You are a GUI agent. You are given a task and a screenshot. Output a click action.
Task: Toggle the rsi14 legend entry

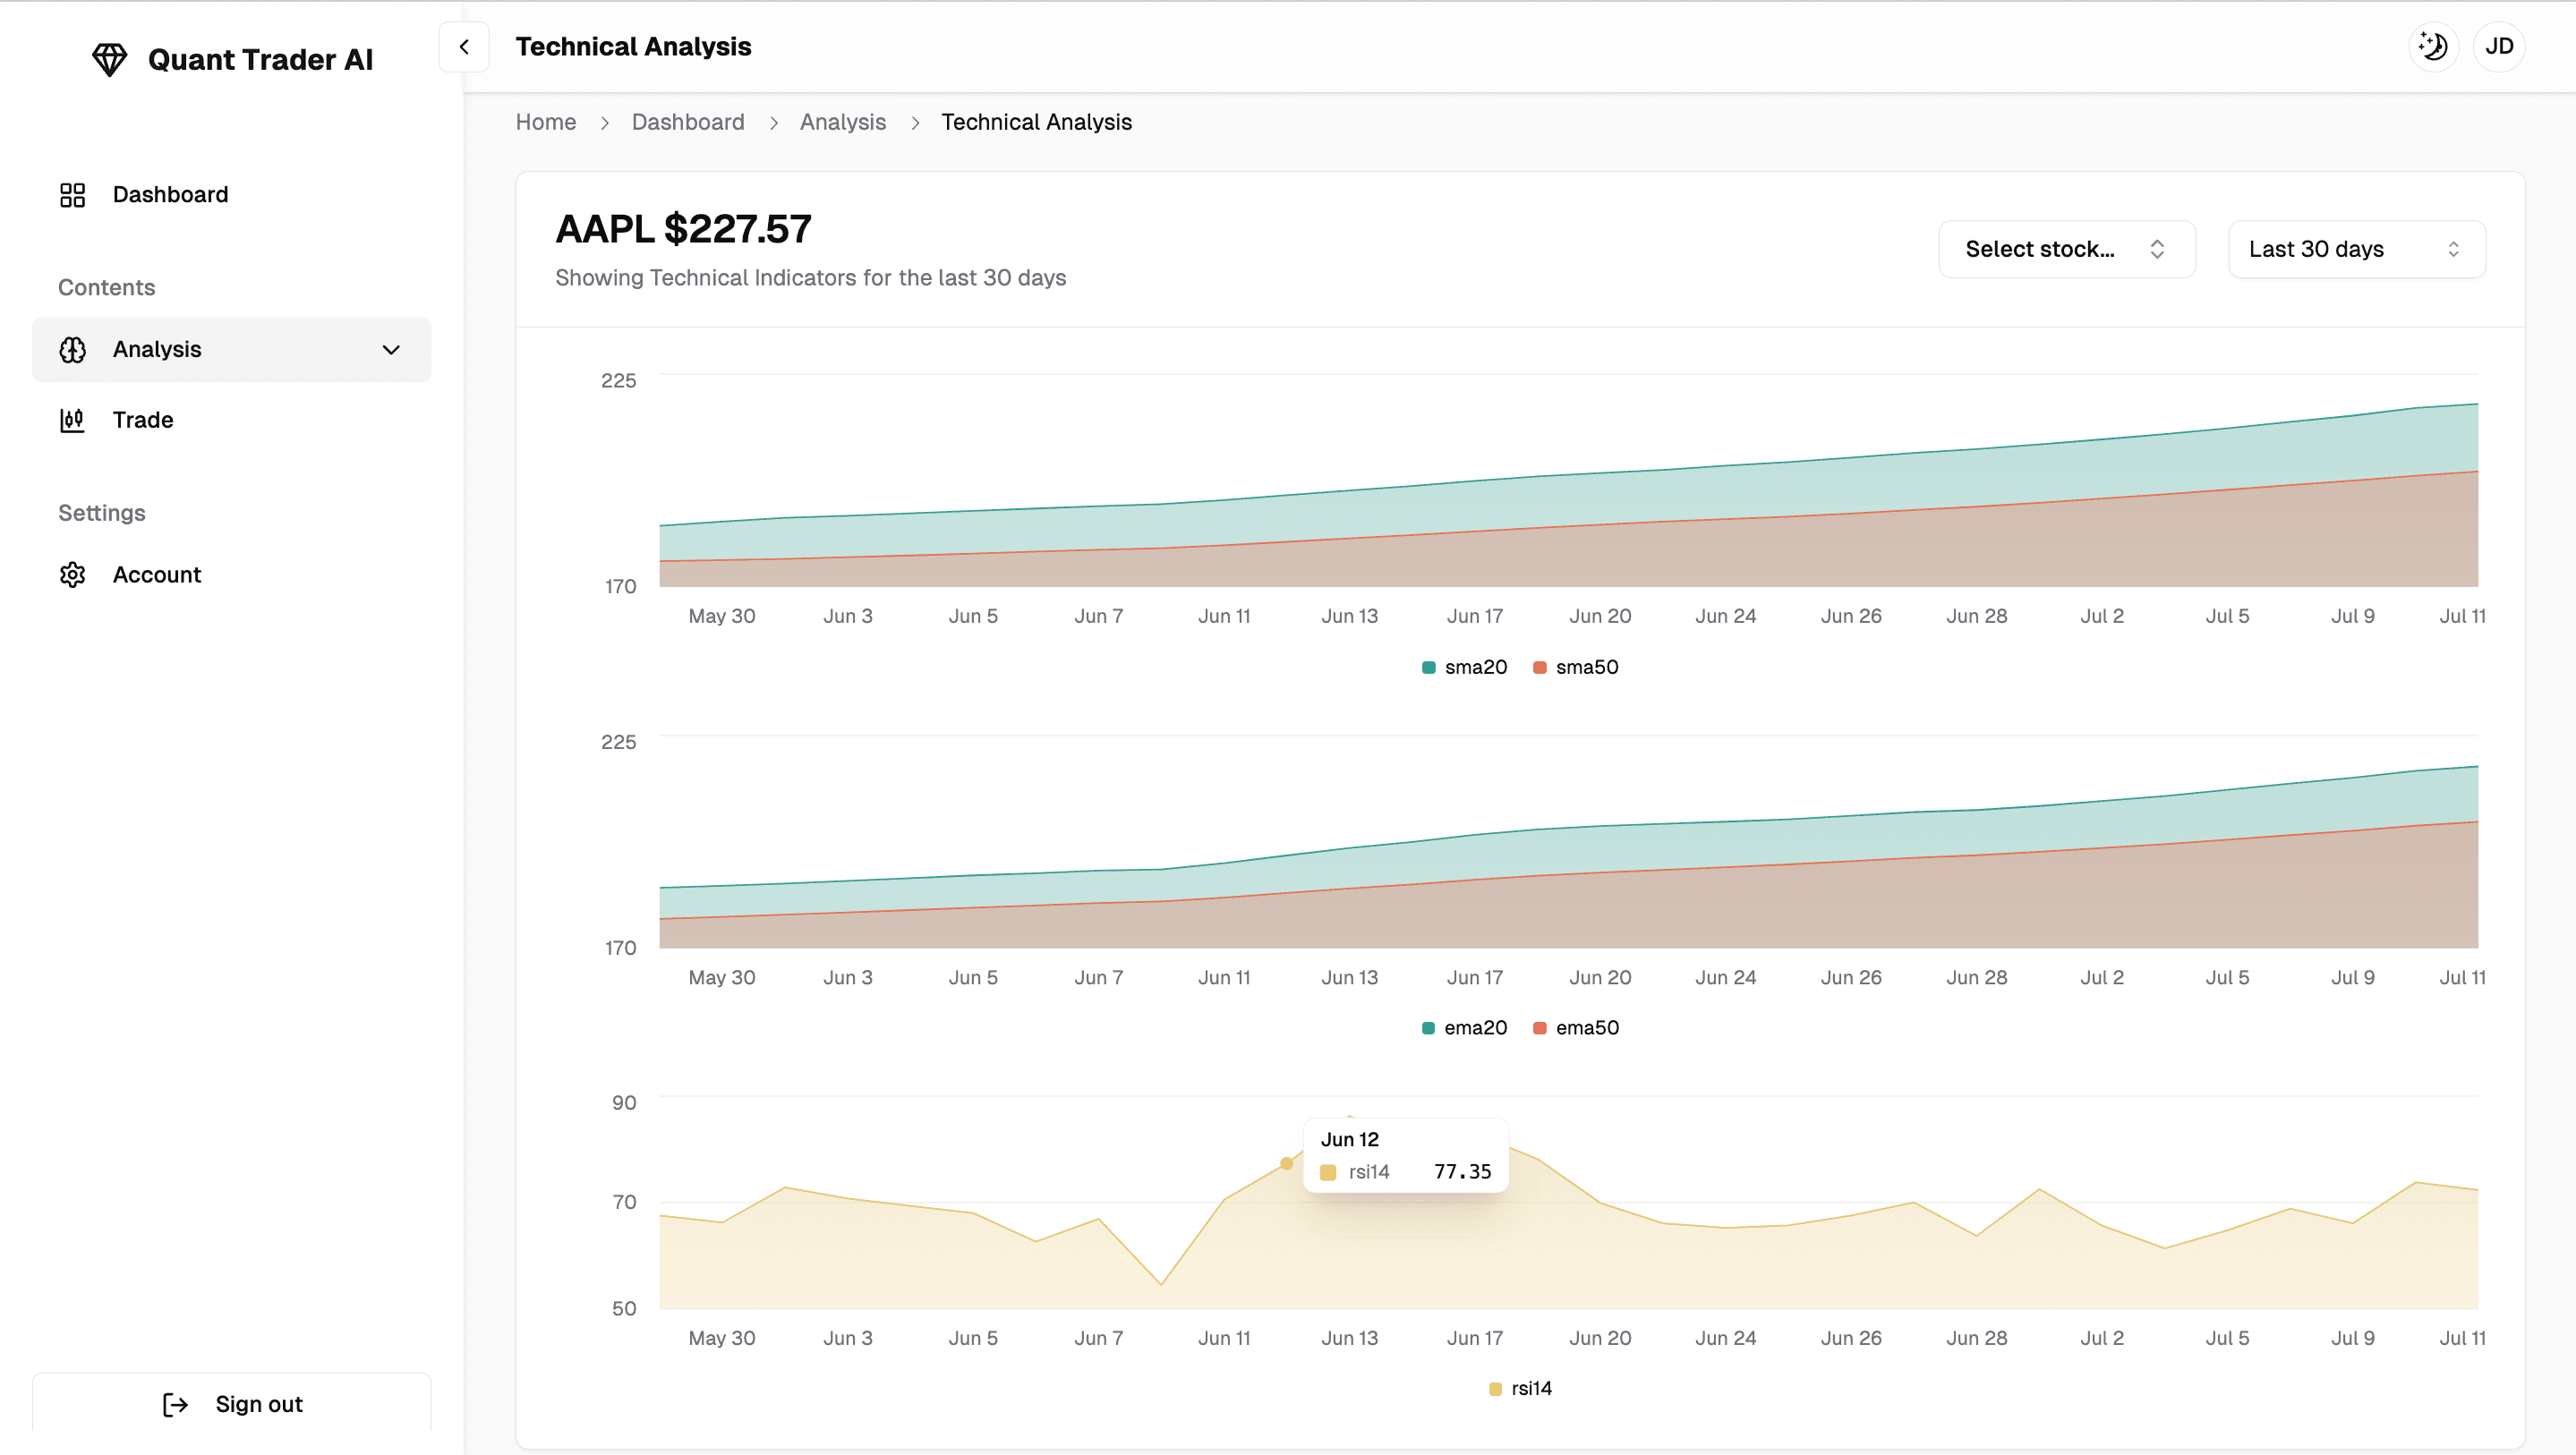coord(1520,1387)
